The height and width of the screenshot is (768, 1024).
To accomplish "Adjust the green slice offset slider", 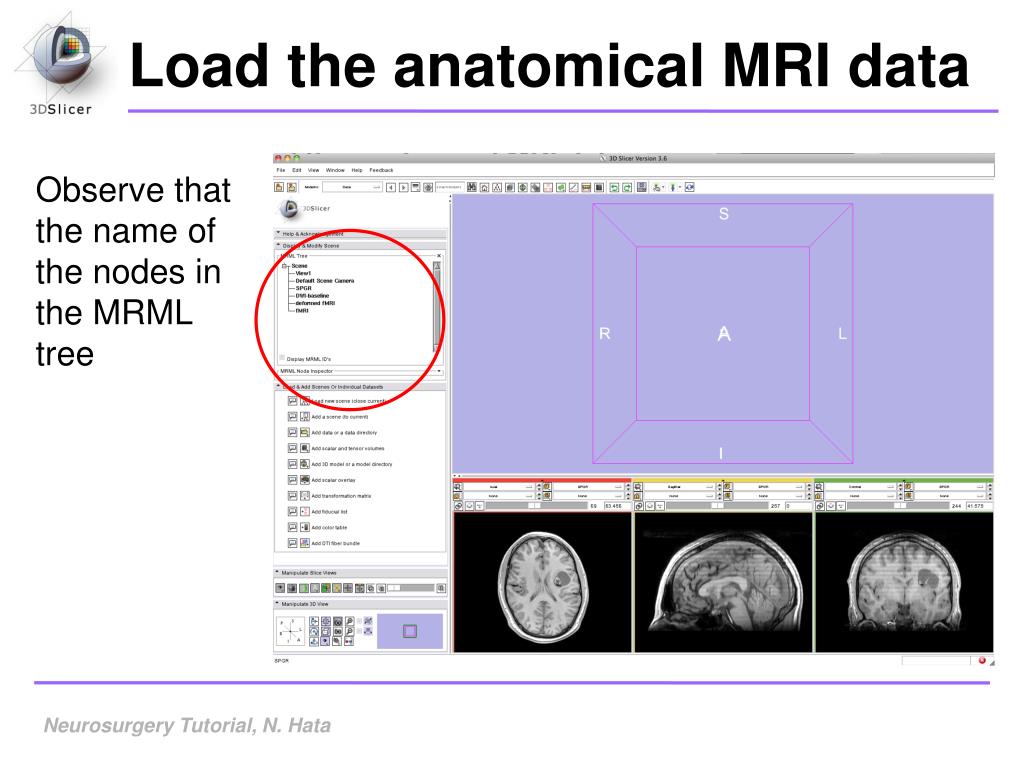I will click(897, 506).
